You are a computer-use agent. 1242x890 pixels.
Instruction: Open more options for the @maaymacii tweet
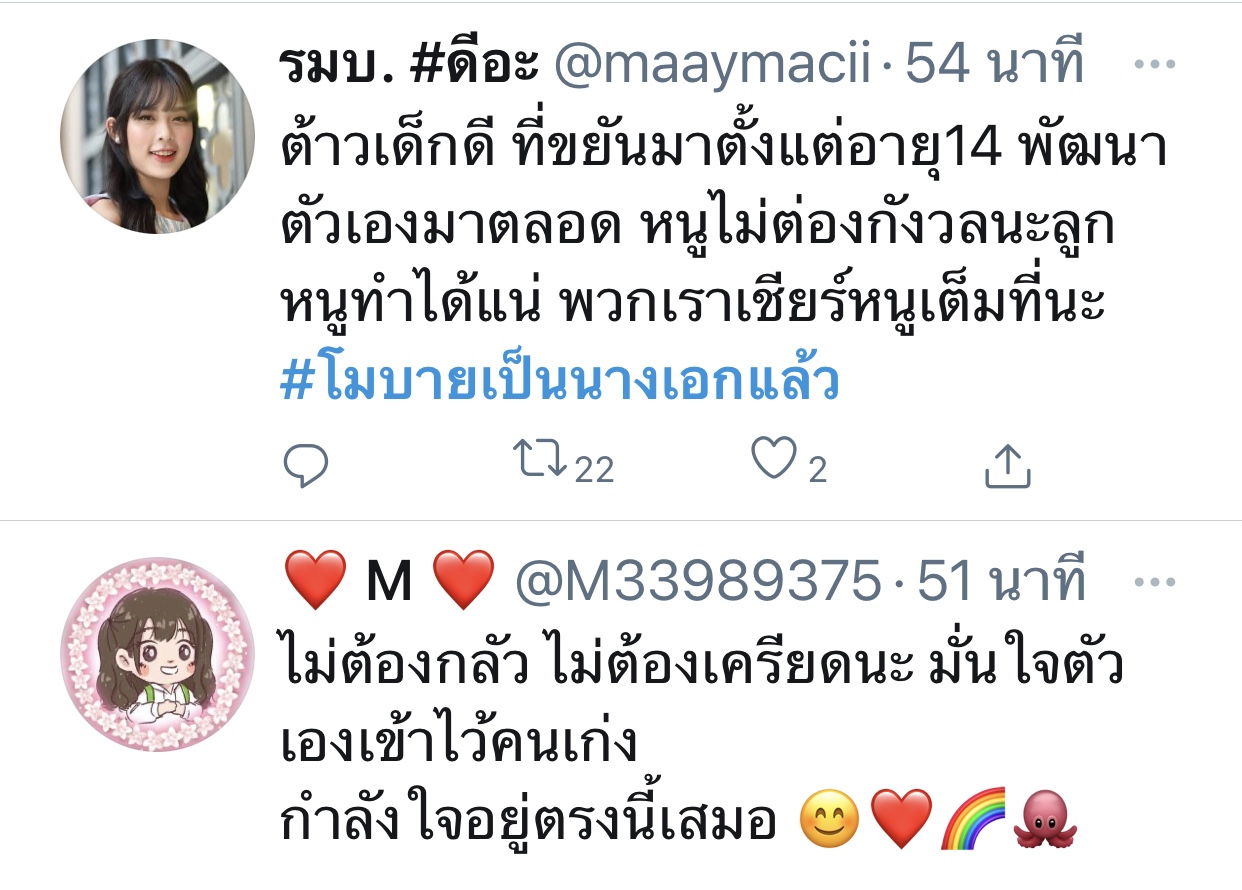pos(1157,65)
